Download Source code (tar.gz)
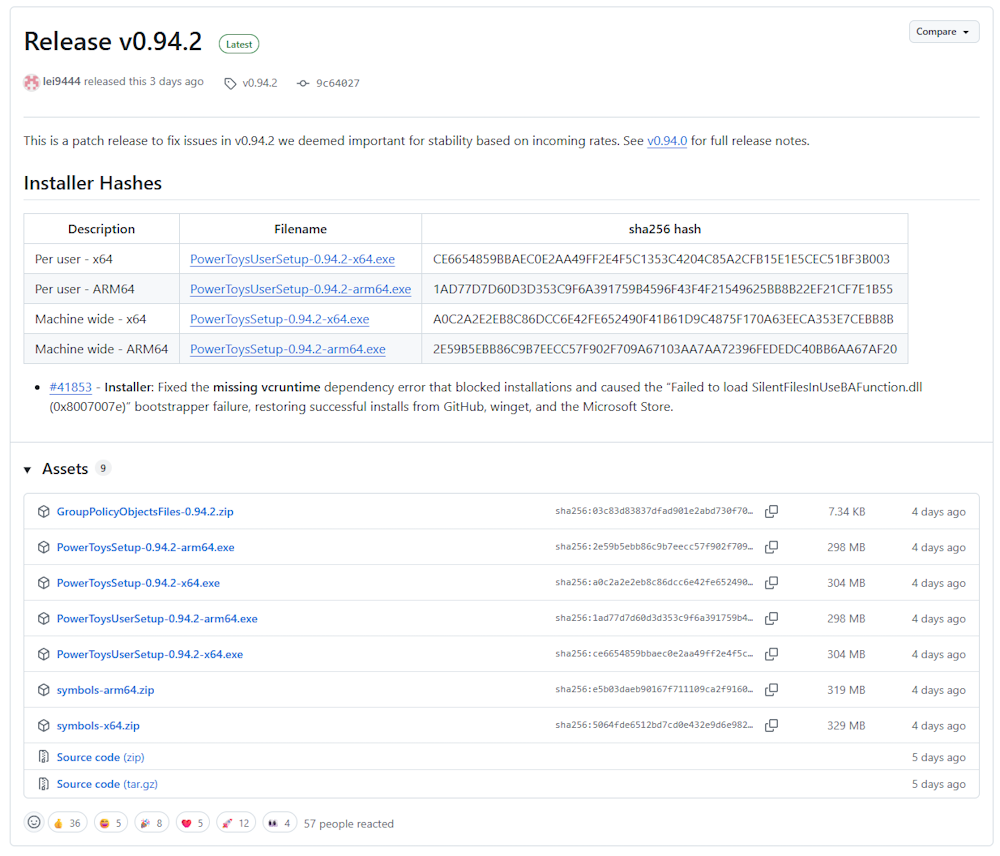 (107, 784)
